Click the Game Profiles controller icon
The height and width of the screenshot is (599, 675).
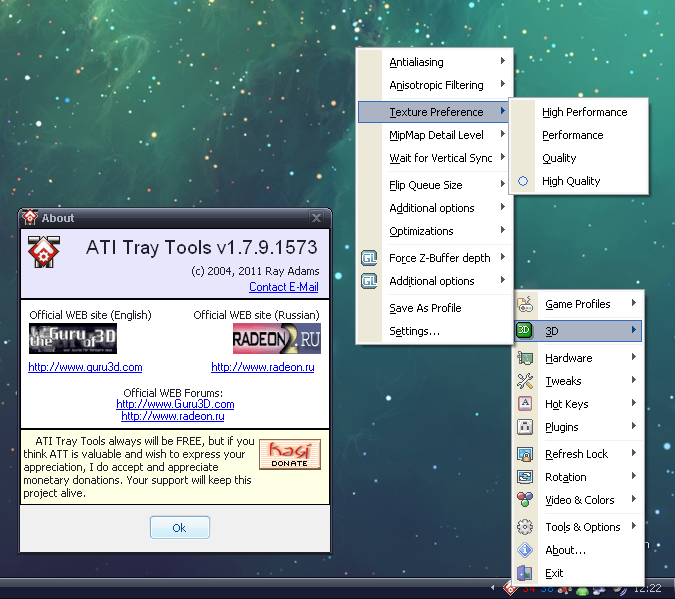click(525, 304)
